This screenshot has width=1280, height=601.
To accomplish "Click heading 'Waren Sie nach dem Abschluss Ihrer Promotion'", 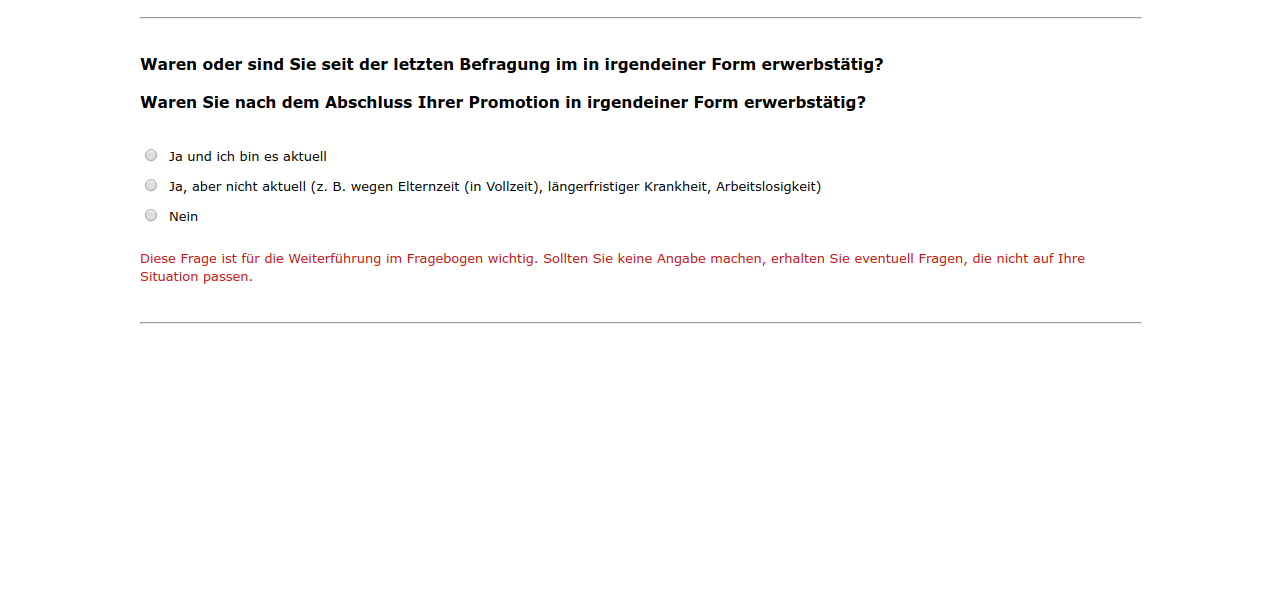I will click(503, 103).
